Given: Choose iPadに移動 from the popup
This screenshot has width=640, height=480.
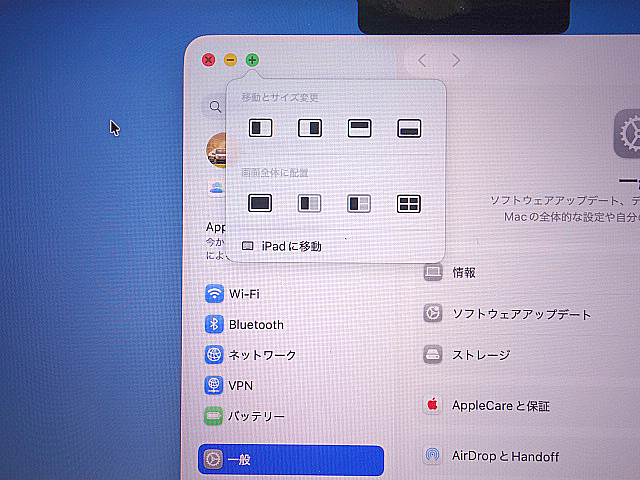Looking at the screenshot, I should tap(290, 246).
